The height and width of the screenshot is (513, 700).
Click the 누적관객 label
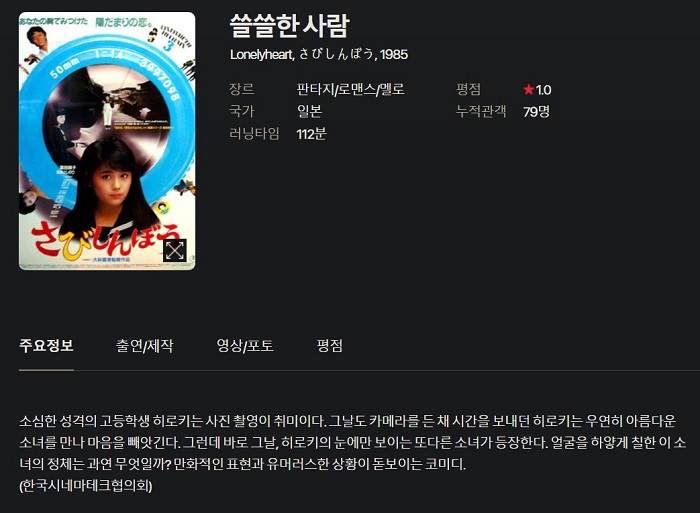[481, 111]
